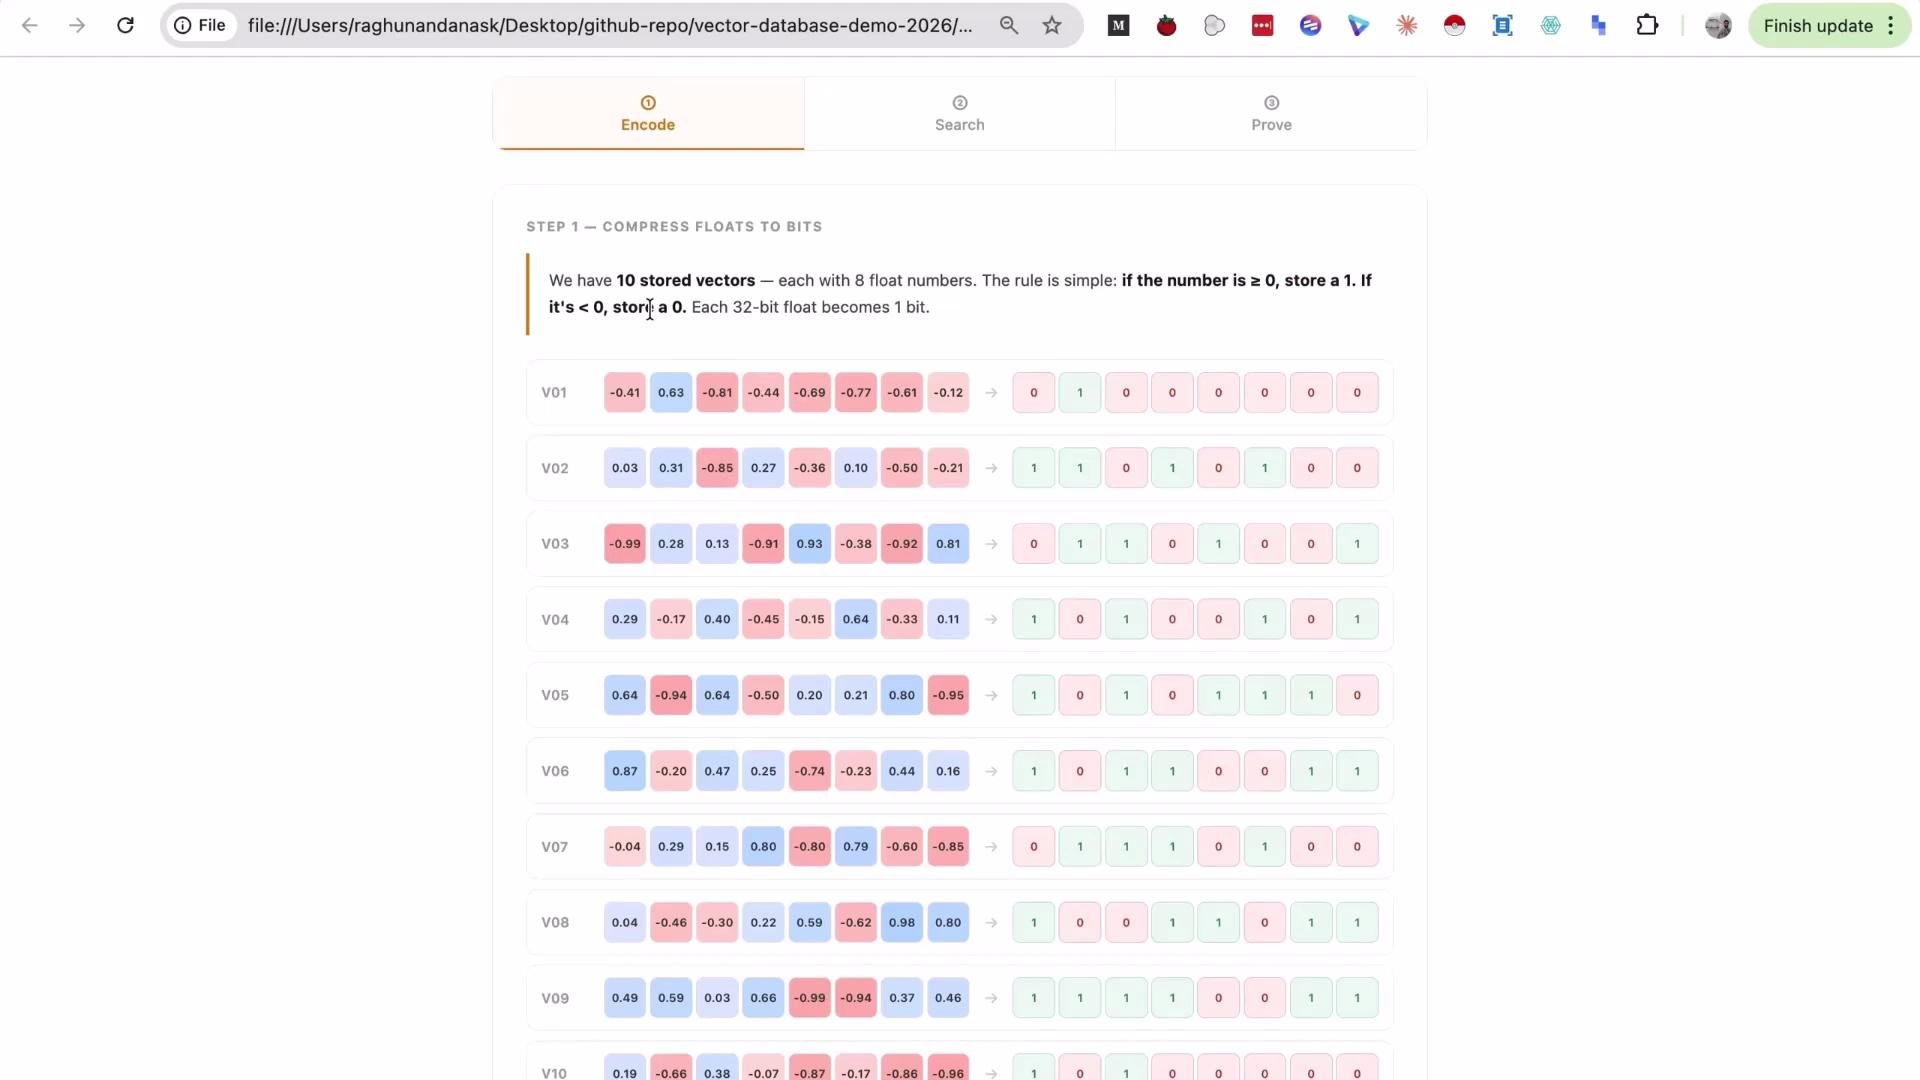Click the only green 1 bit in V01
Screen dimensions: 1920x1080
coord(1080,392)
